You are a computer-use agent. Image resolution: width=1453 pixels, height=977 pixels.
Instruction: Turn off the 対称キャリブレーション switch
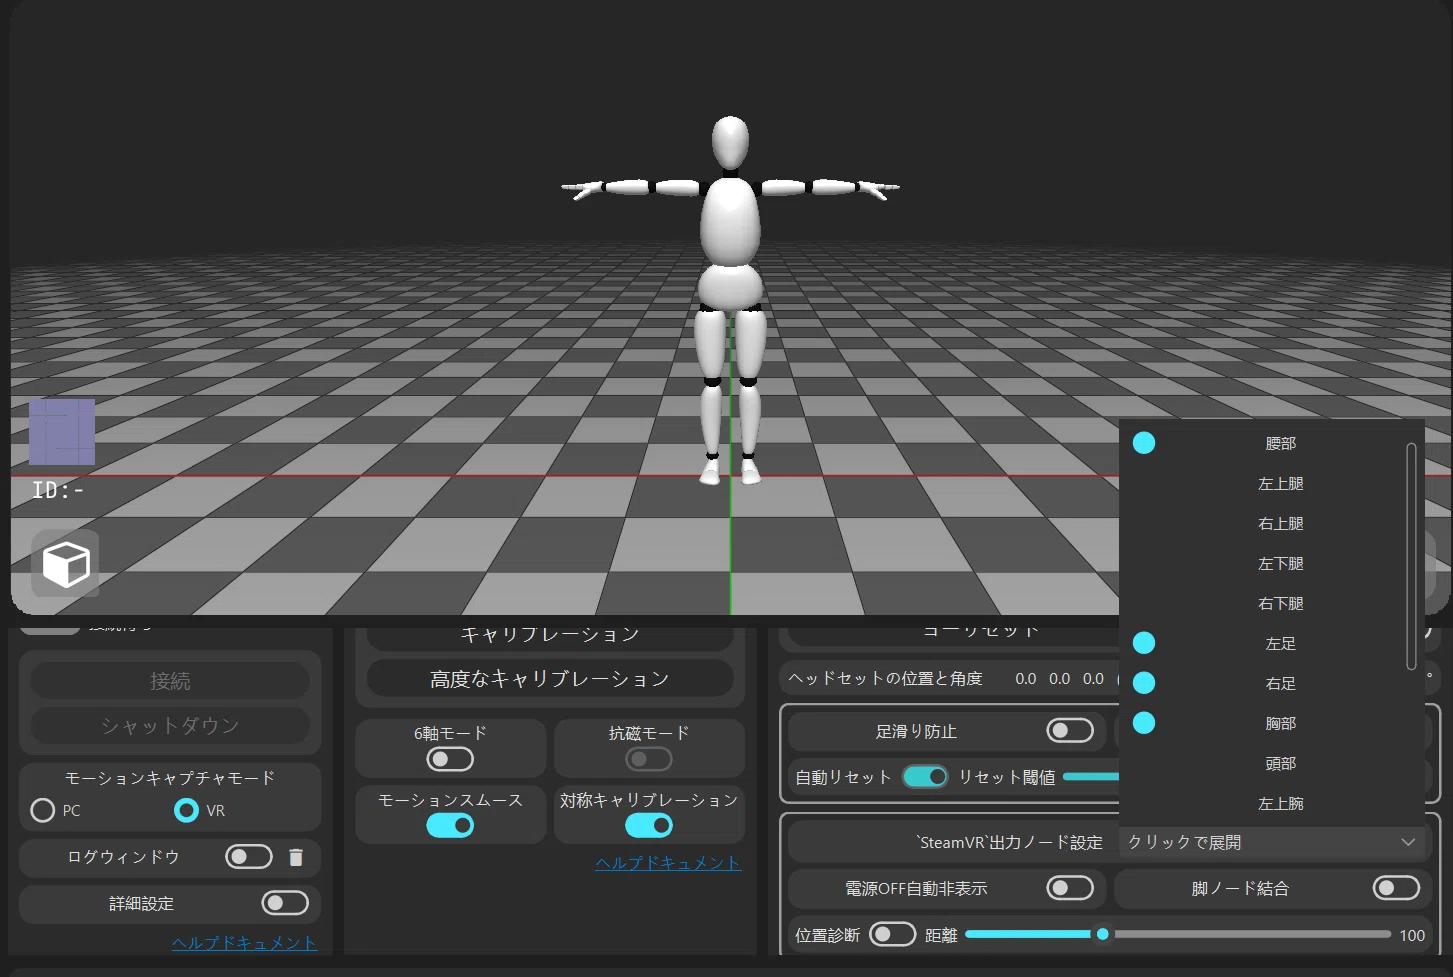coord(649,826)
